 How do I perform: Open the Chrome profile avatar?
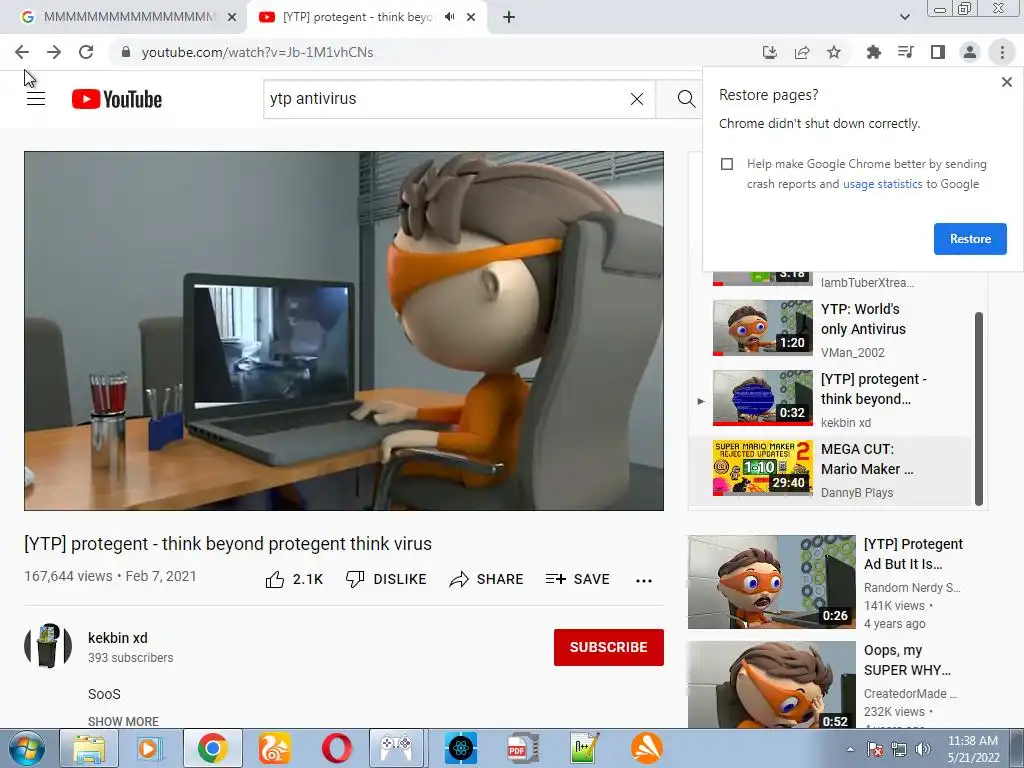click(x=970, y=52)
